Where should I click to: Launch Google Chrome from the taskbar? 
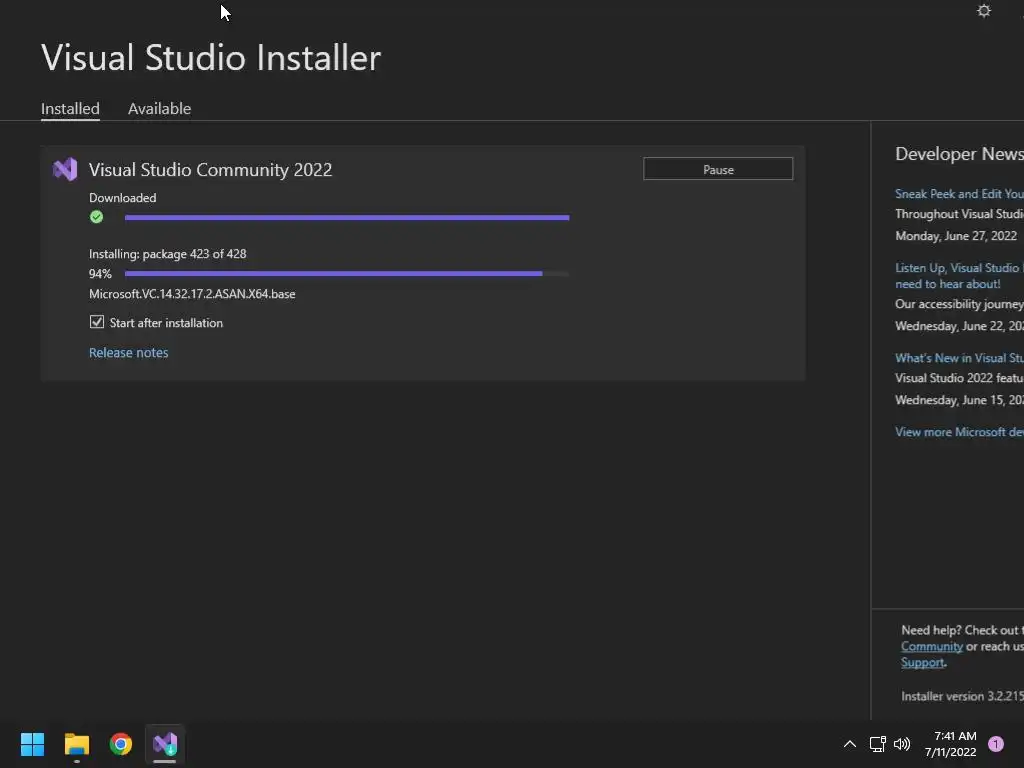pyautogui.click(x=121, y=744)
